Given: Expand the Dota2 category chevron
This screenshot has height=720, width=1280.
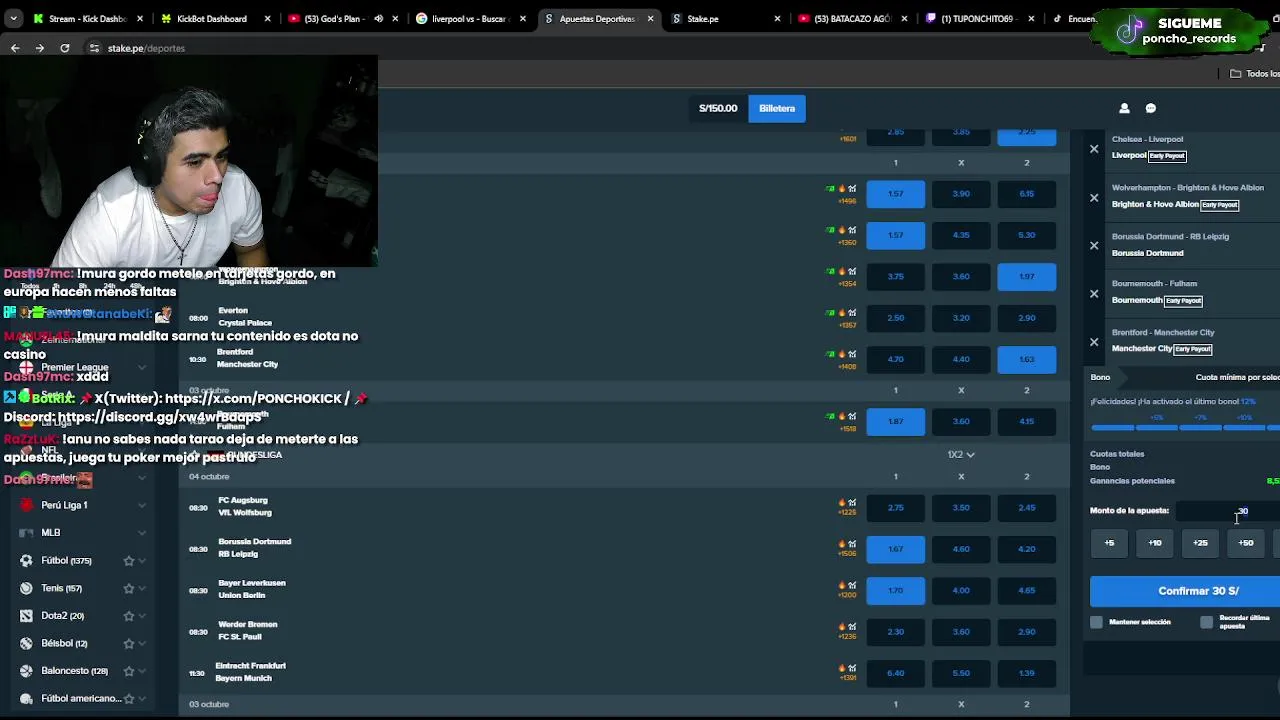Looking at the screenshot, I should click(142, 615).
